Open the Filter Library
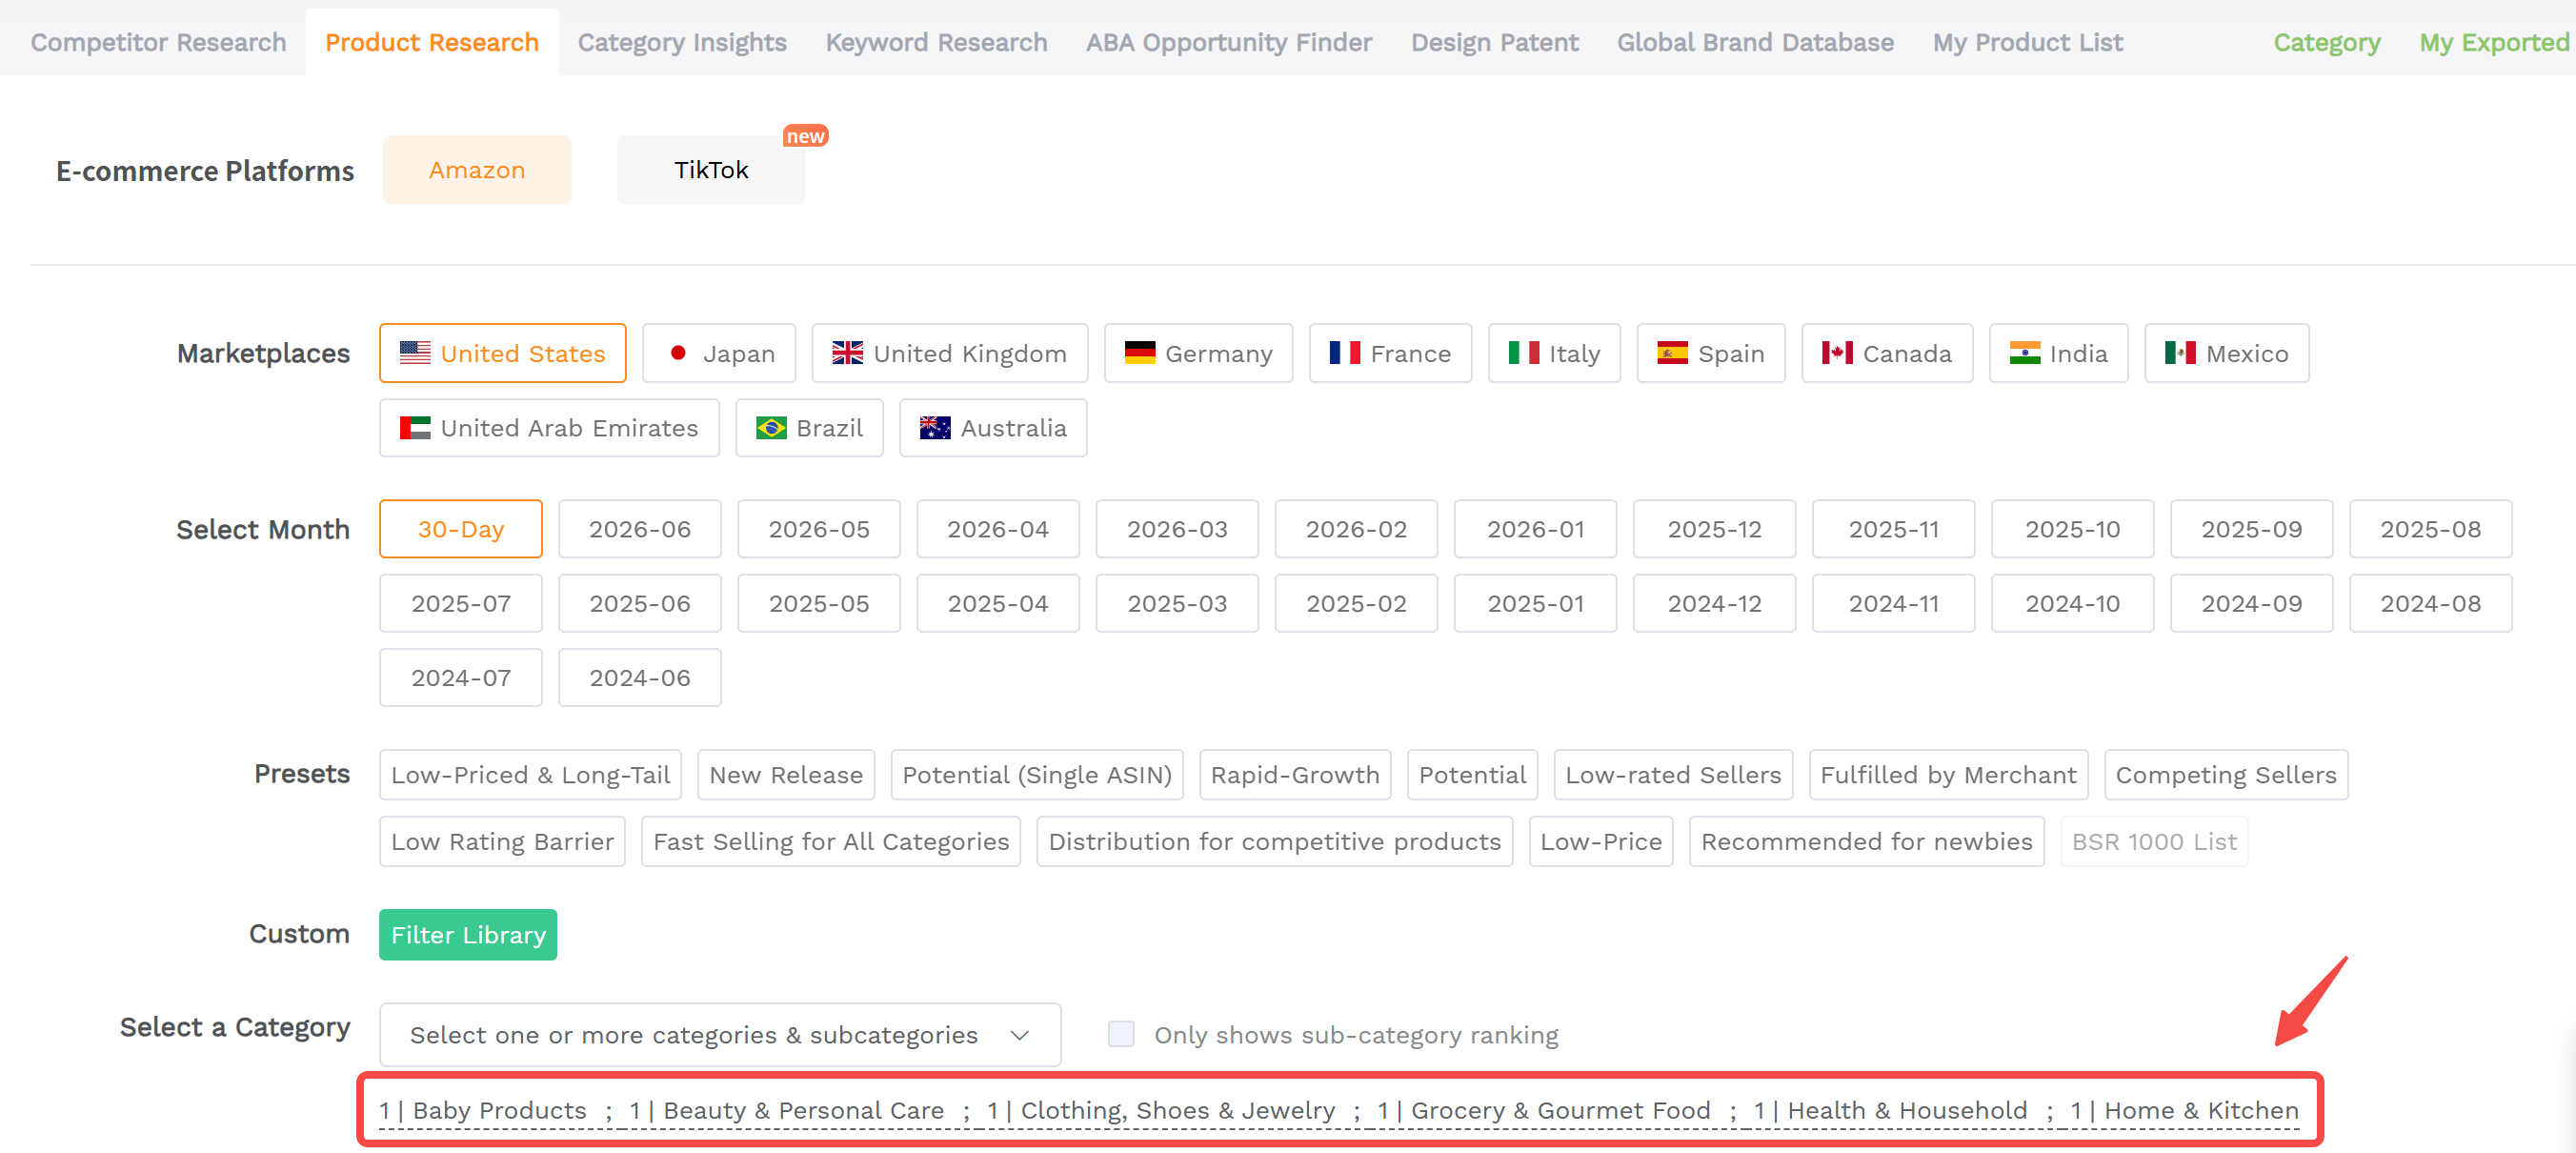Viewport: 2576px width, 1153px height. click(468, 935)
